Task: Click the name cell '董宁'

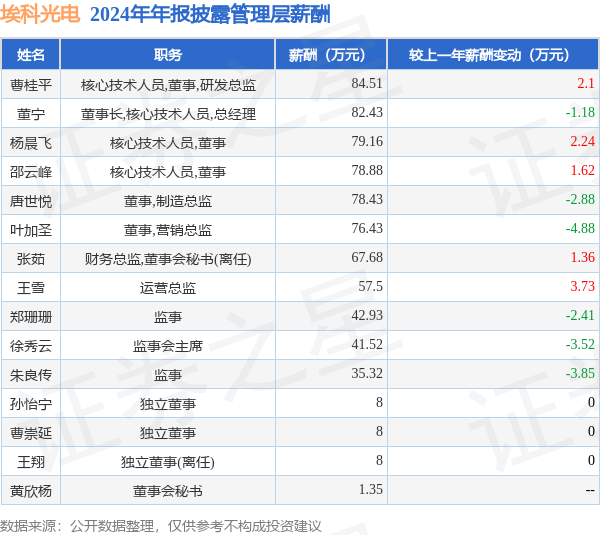Action: (31, 114)
